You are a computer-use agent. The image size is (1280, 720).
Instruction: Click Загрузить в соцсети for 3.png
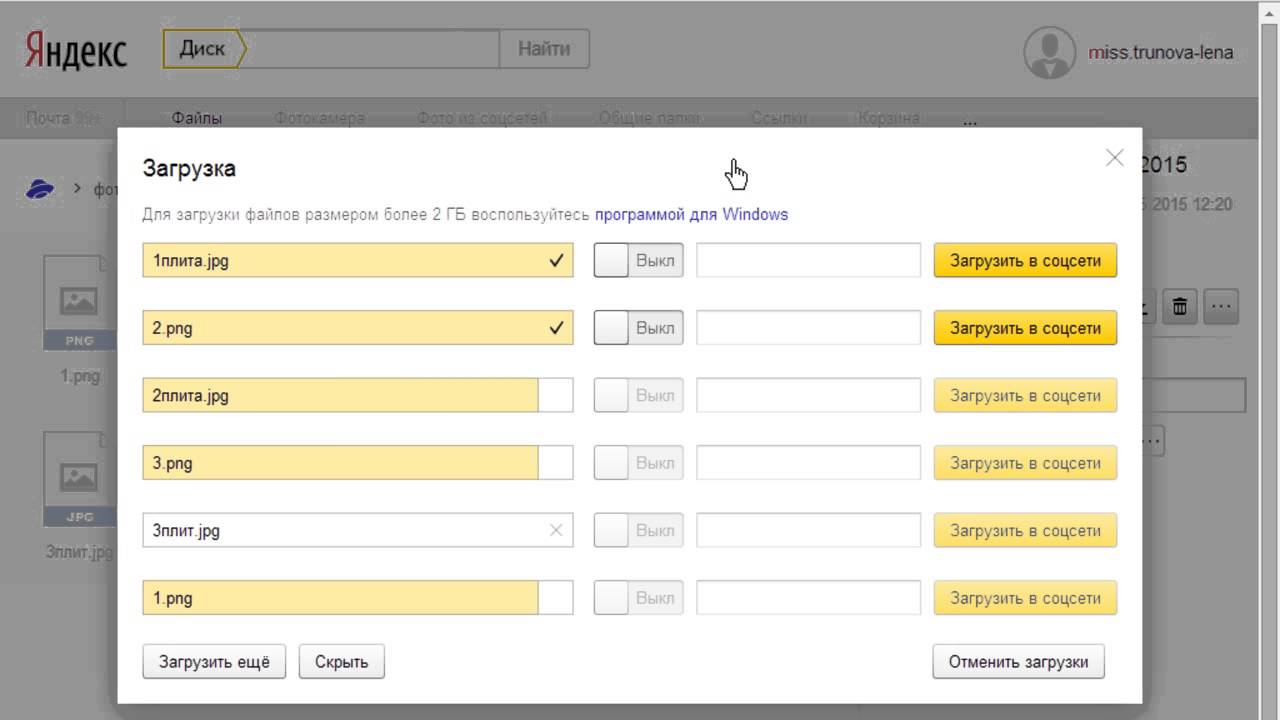tap(1025, 463)
